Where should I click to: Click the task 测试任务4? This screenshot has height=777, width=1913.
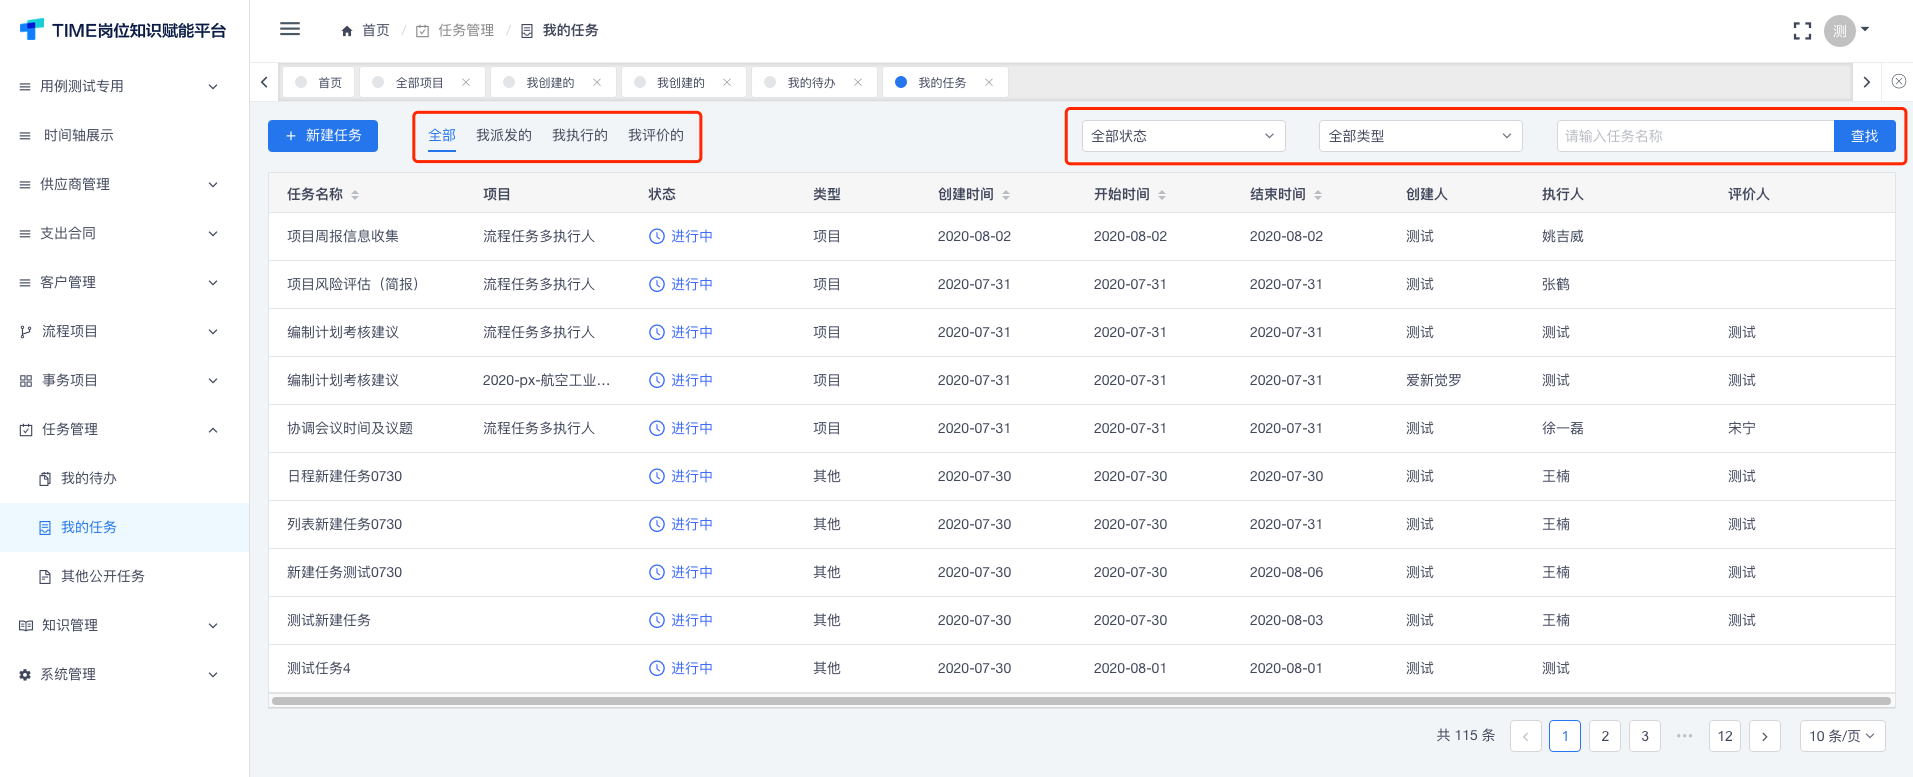point(319,669)
